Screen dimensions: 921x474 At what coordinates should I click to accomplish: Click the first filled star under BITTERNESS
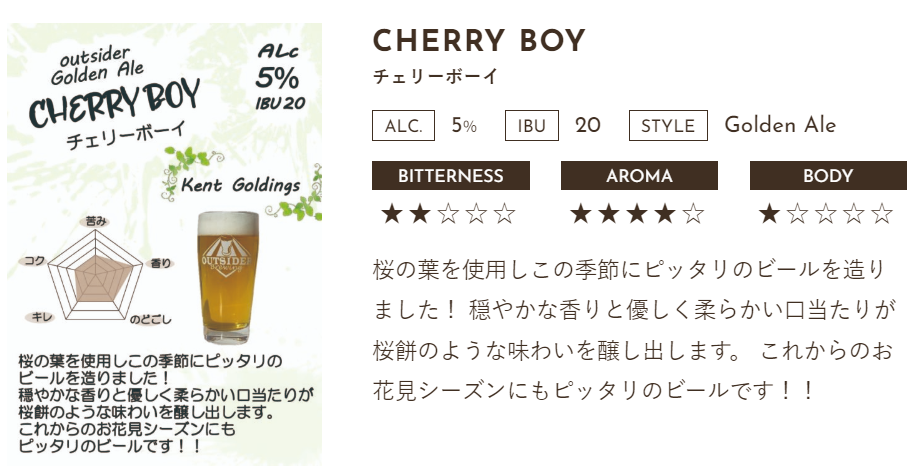(x=391, y=213)
